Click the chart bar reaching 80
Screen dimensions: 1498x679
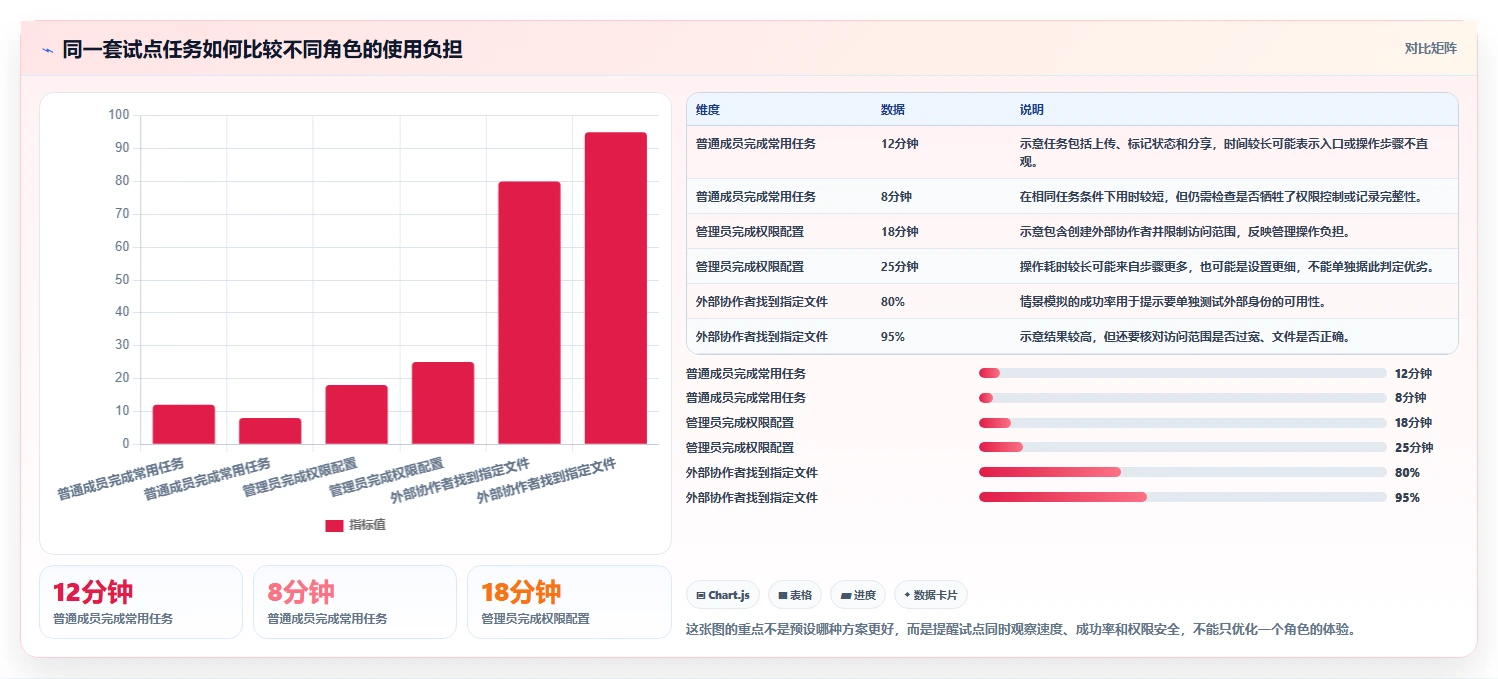529,313
